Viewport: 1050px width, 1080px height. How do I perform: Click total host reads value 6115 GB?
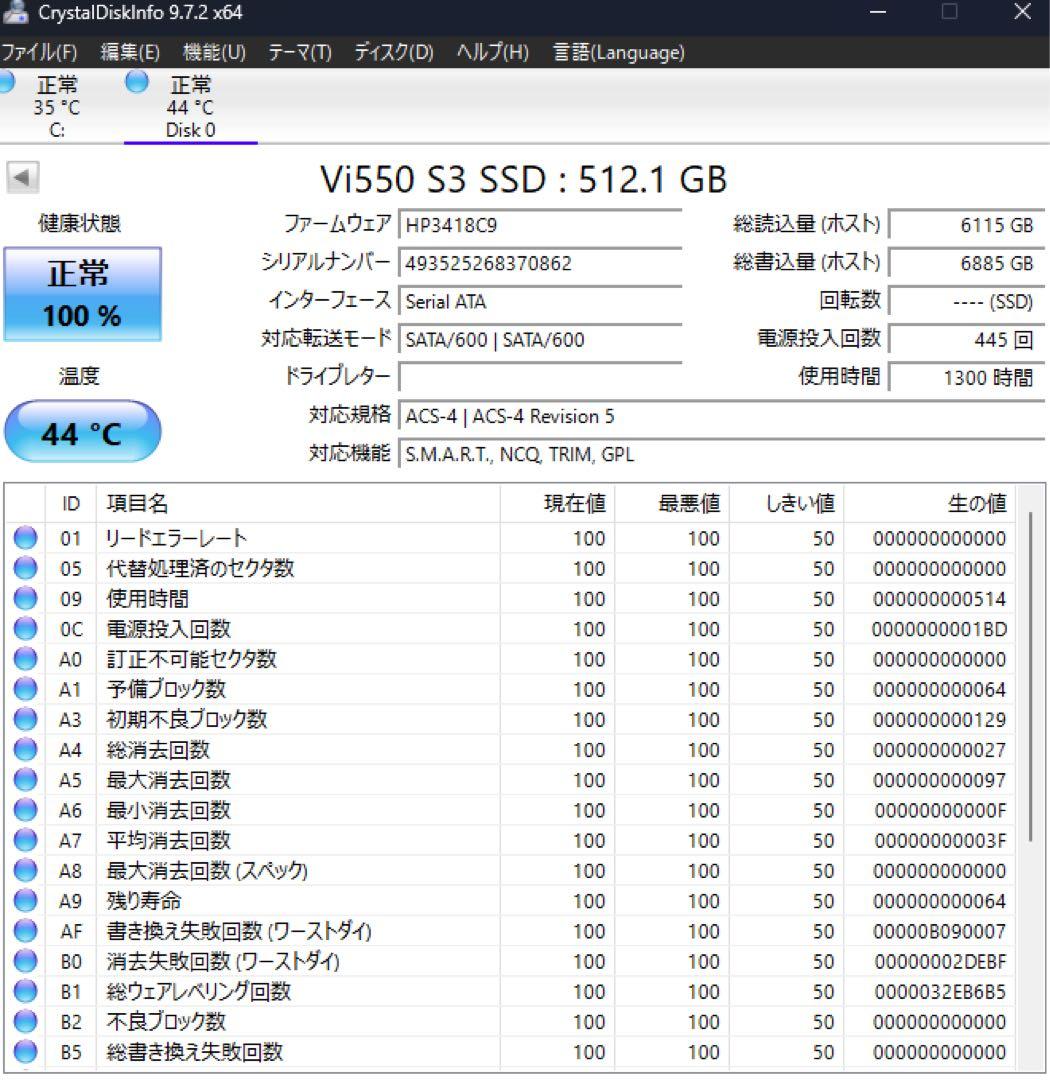tap(967, 225)
